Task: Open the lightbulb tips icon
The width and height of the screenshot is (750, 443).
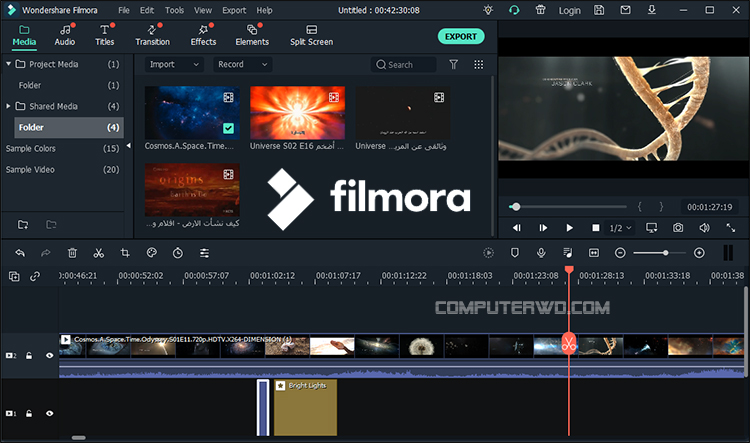Action: [x=488, y=10]
